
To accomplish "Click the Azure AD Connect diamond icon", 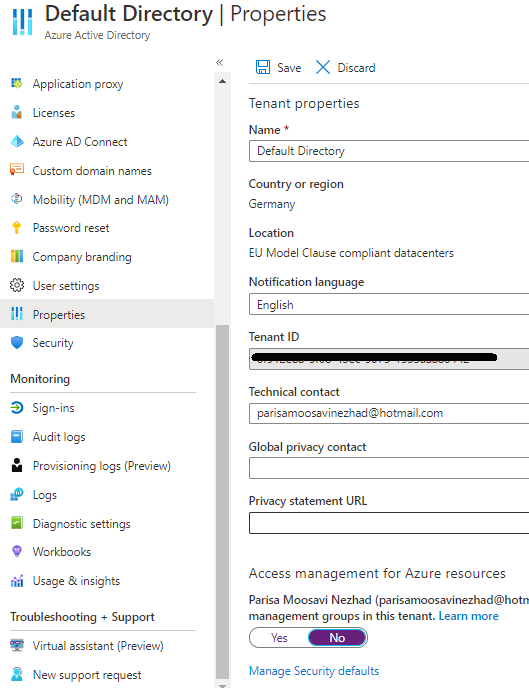I will click(x=17, y=141).
